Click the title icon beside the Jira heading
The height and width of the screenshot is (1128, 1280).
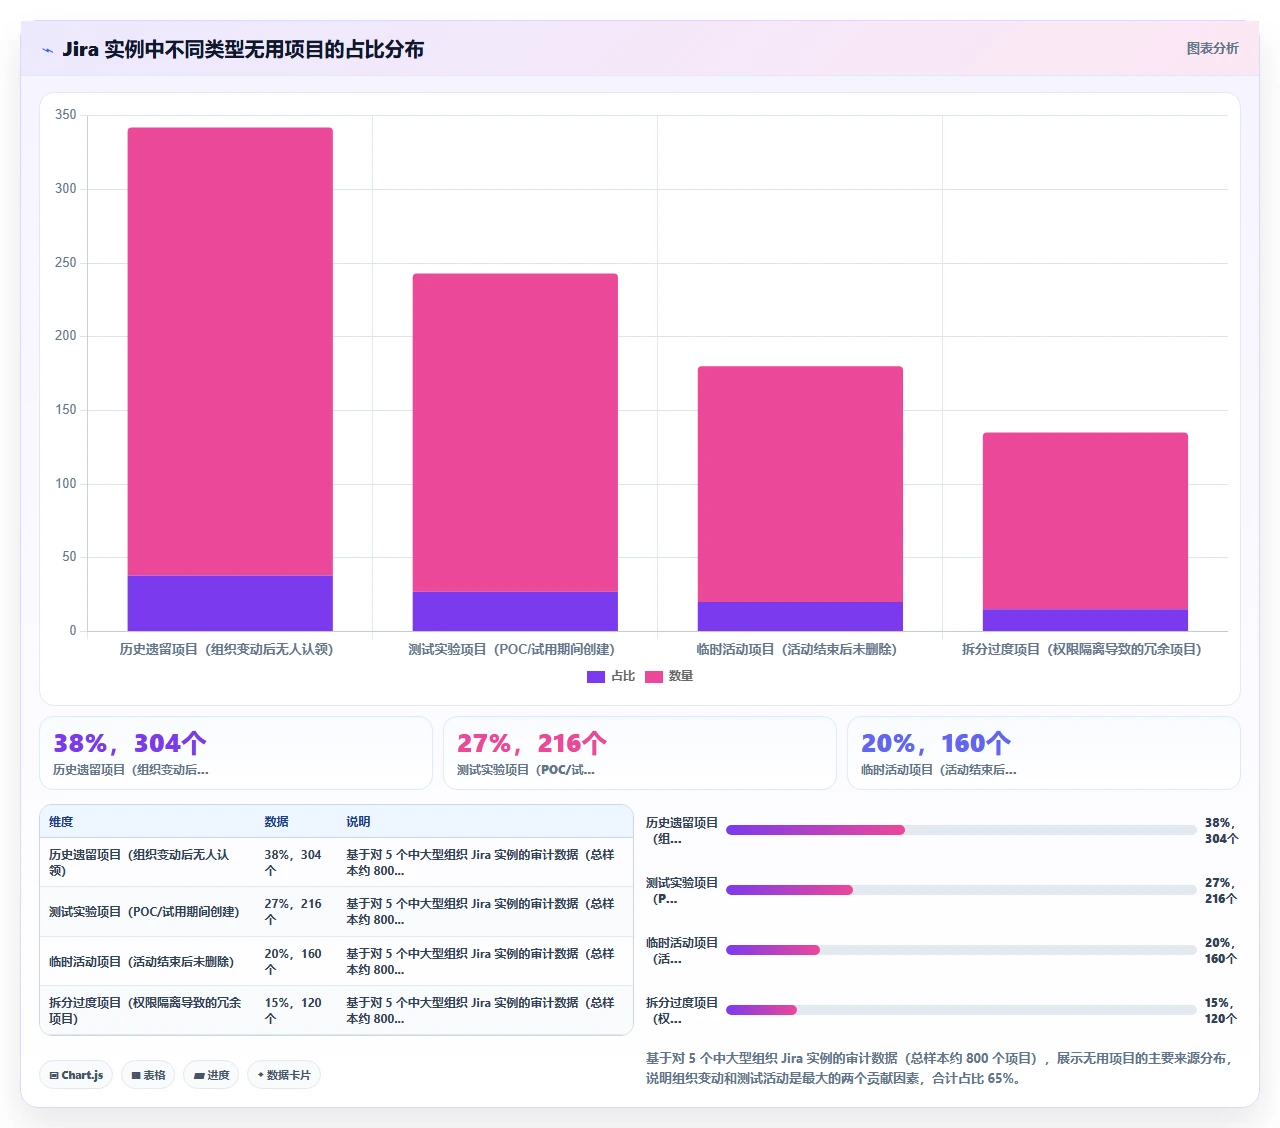47,50
